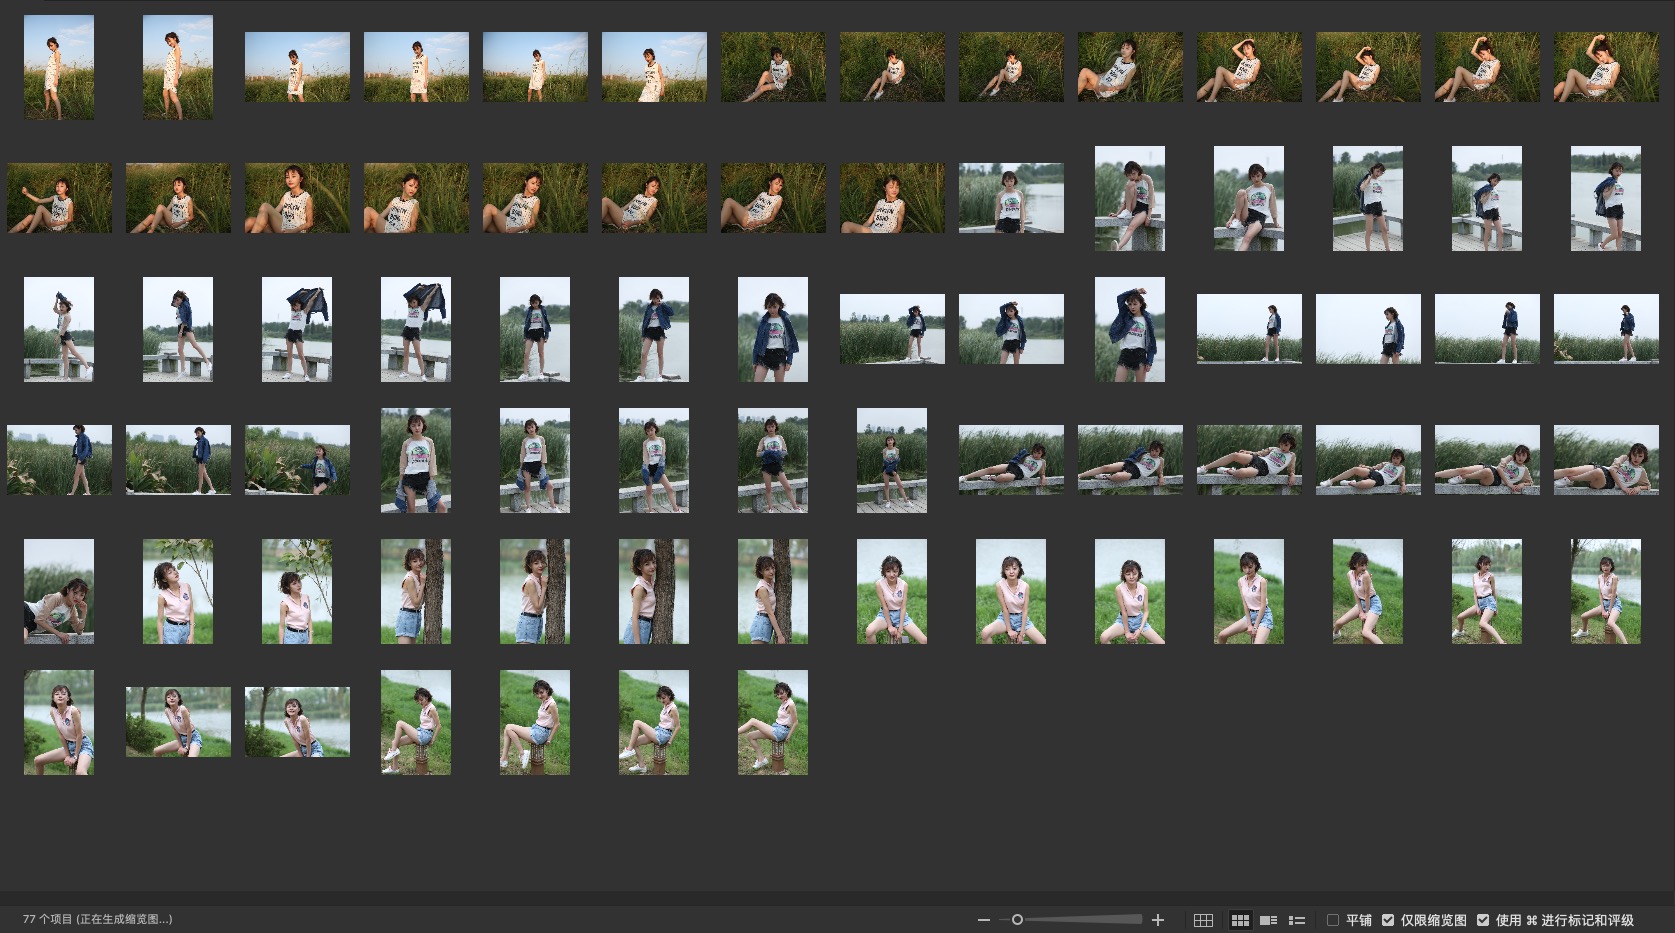Select third-row portrait close-up with arm raised

tap(1129, 329)
